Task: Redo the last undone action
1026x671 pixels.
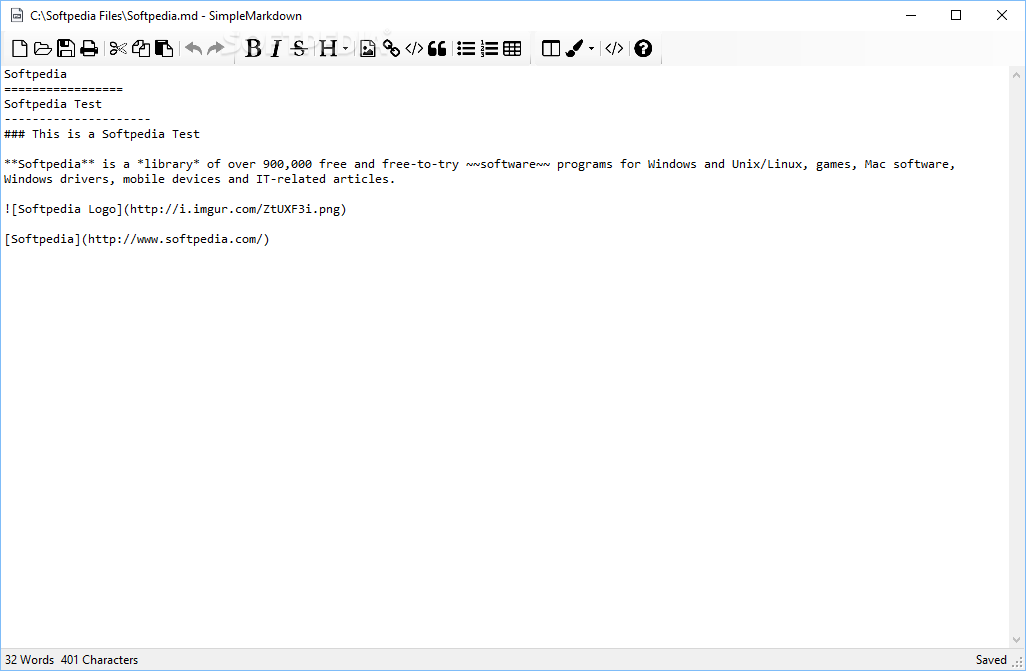Action: pos(215,48)
